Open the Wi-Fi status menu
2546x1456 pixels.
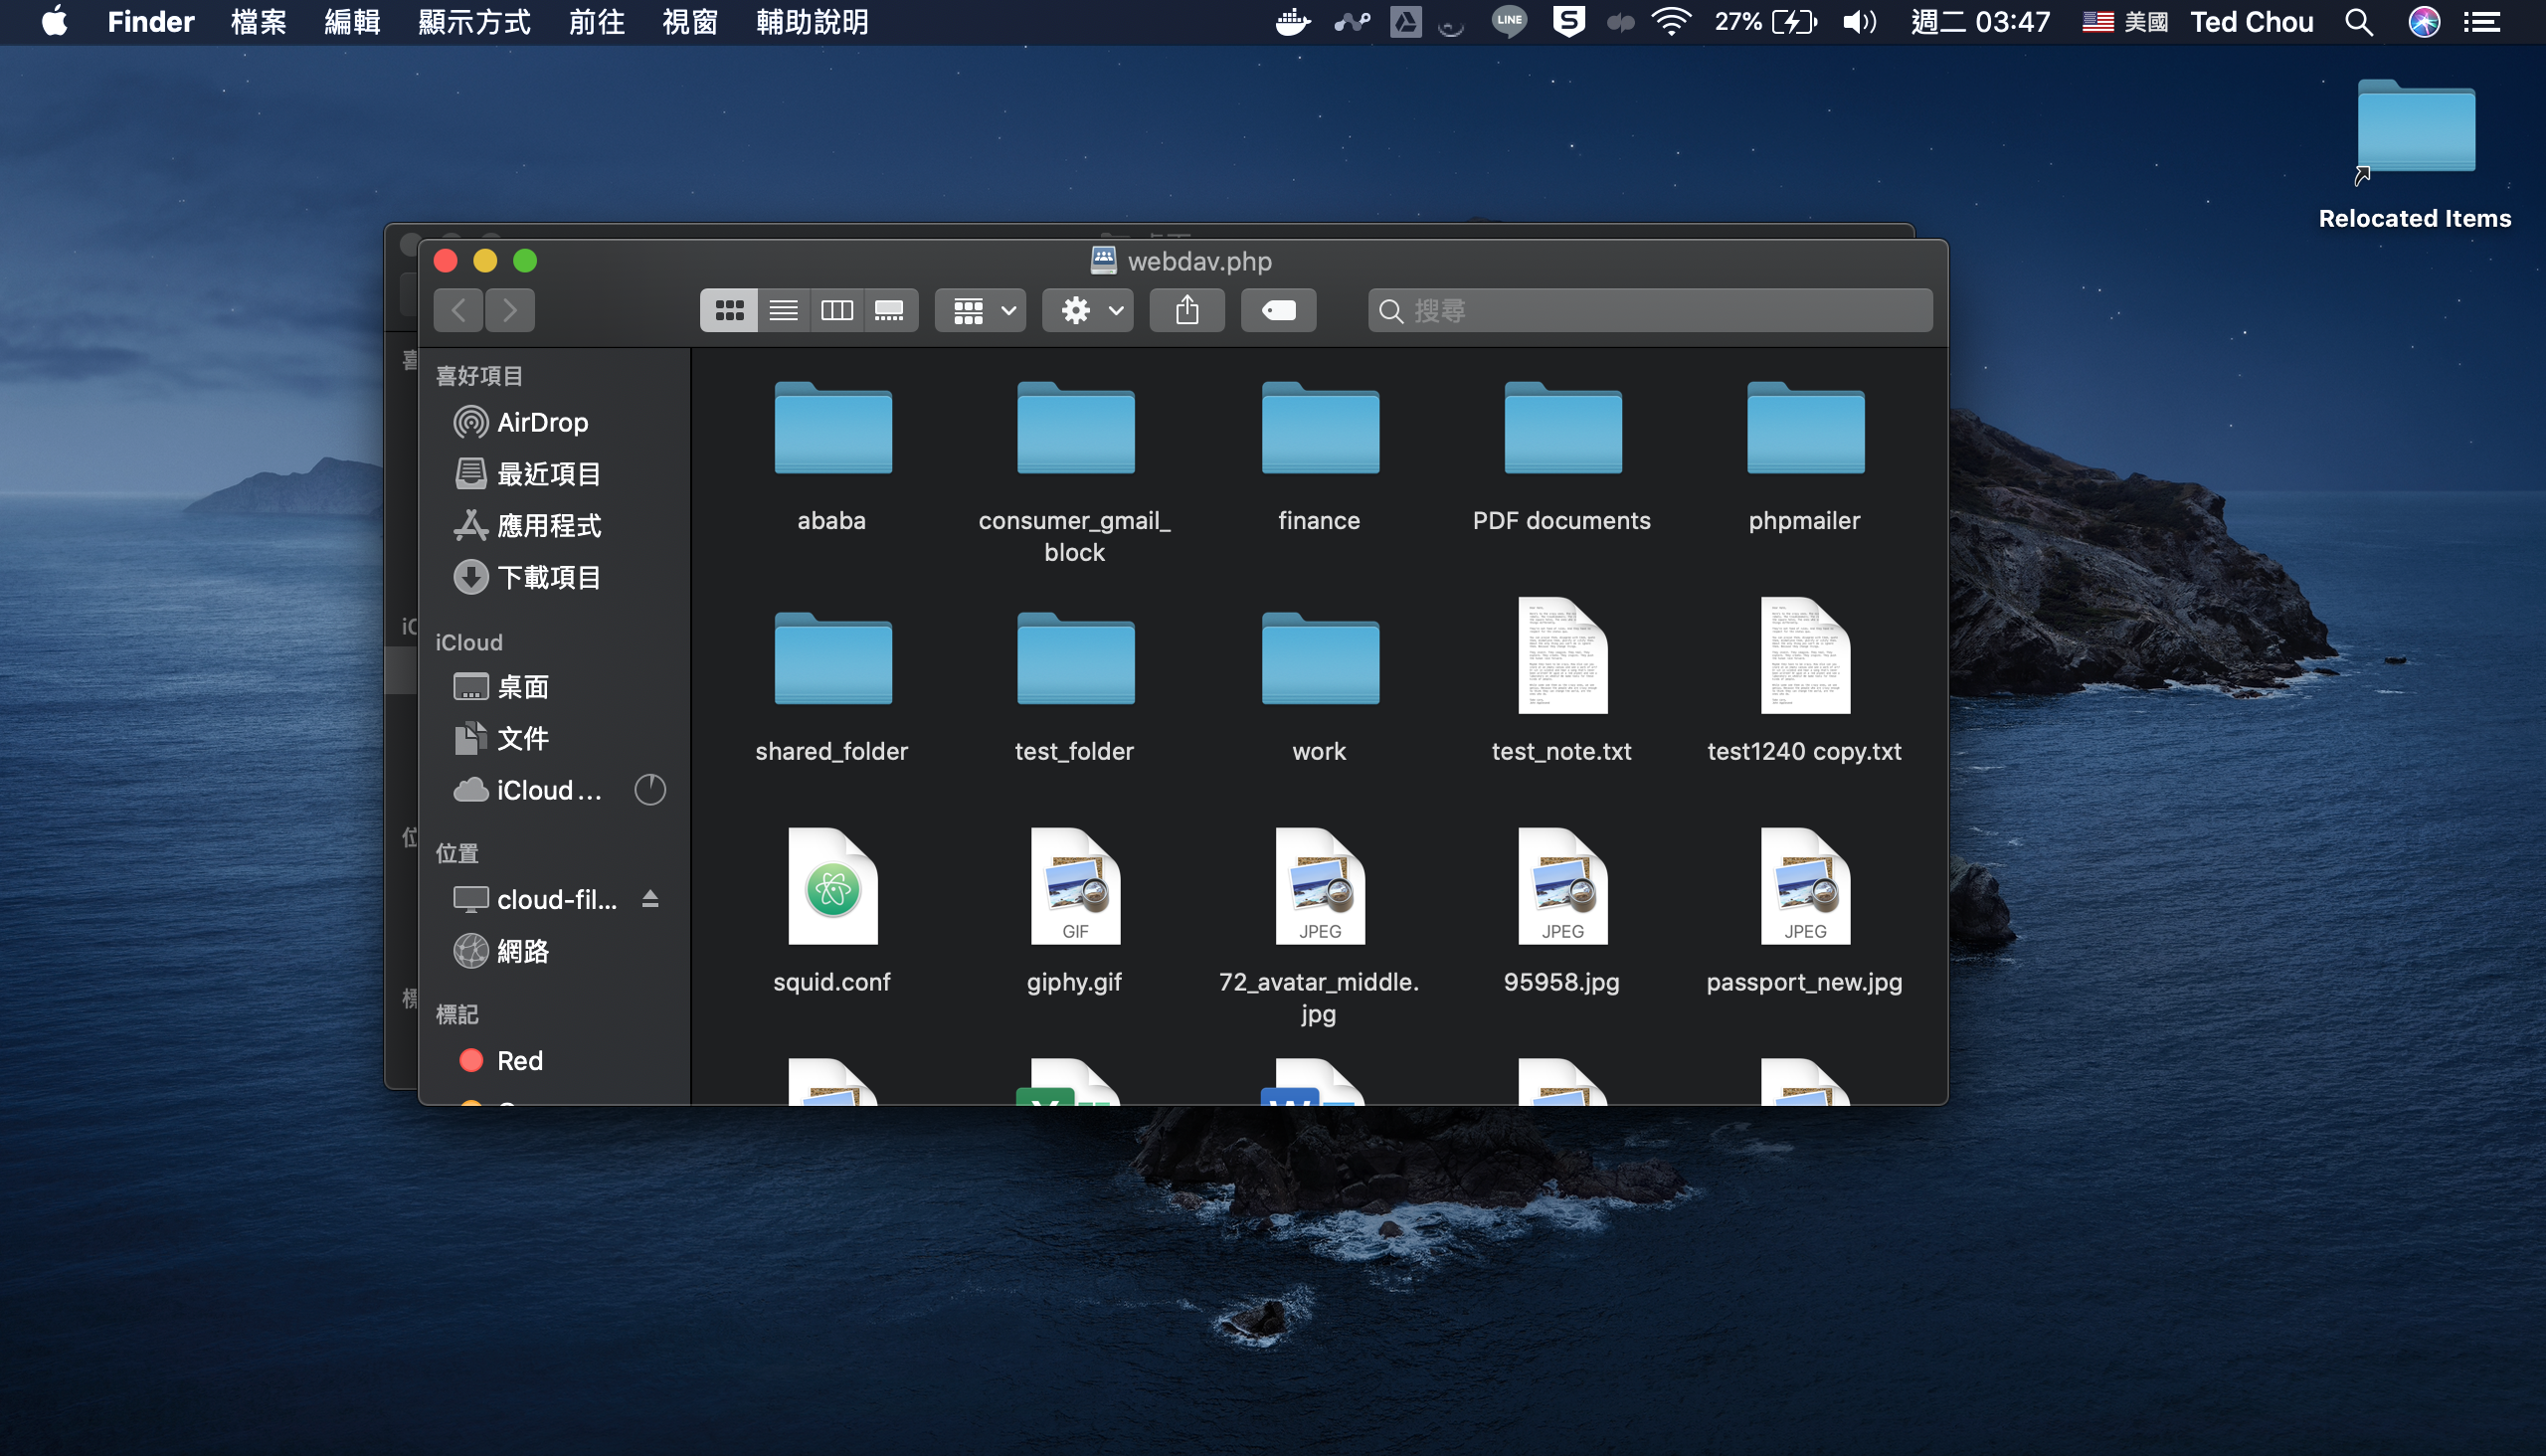click(1671, 22)
